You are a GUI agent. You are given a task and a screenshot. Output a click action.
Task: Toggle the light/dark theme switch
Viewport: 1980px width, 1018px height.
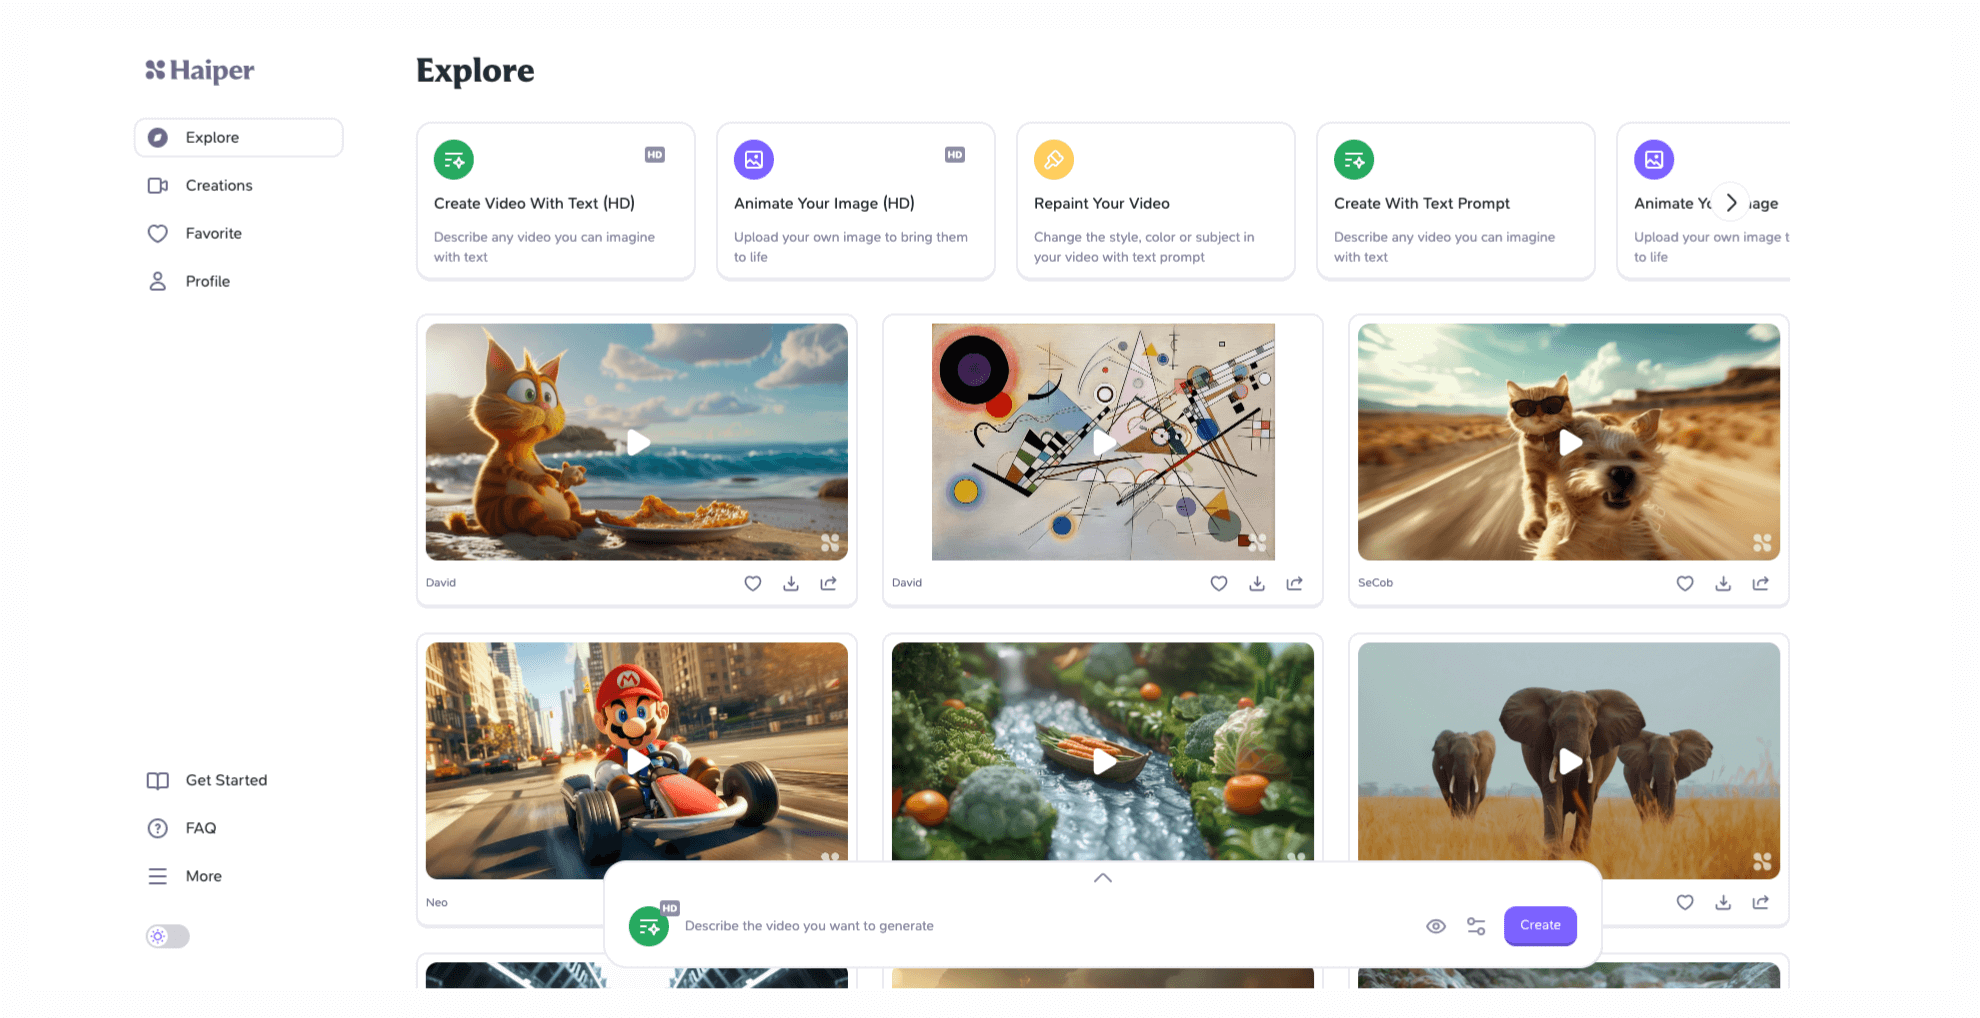pyautogui.click(x=168, y=936)
